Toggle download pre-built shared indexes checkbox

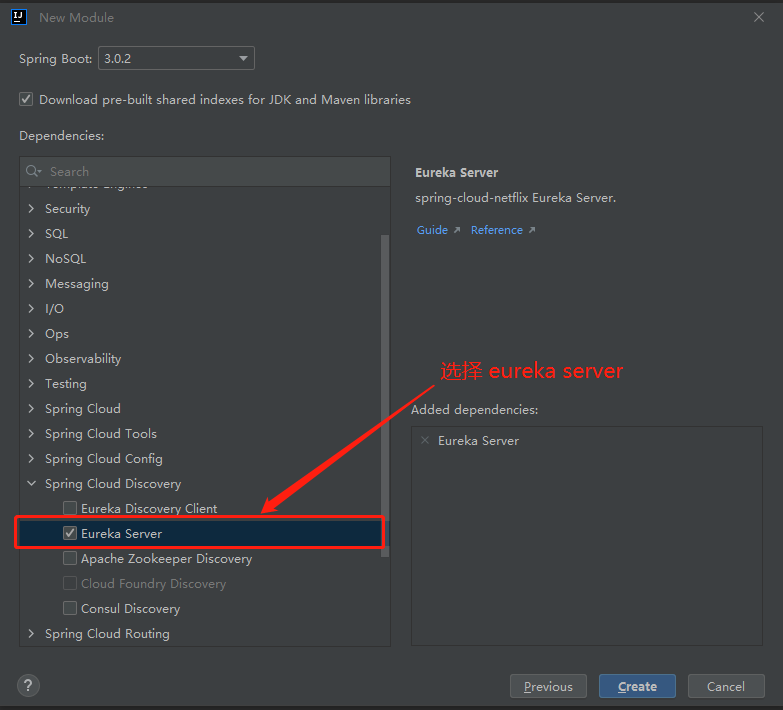[x=26, y=99]
